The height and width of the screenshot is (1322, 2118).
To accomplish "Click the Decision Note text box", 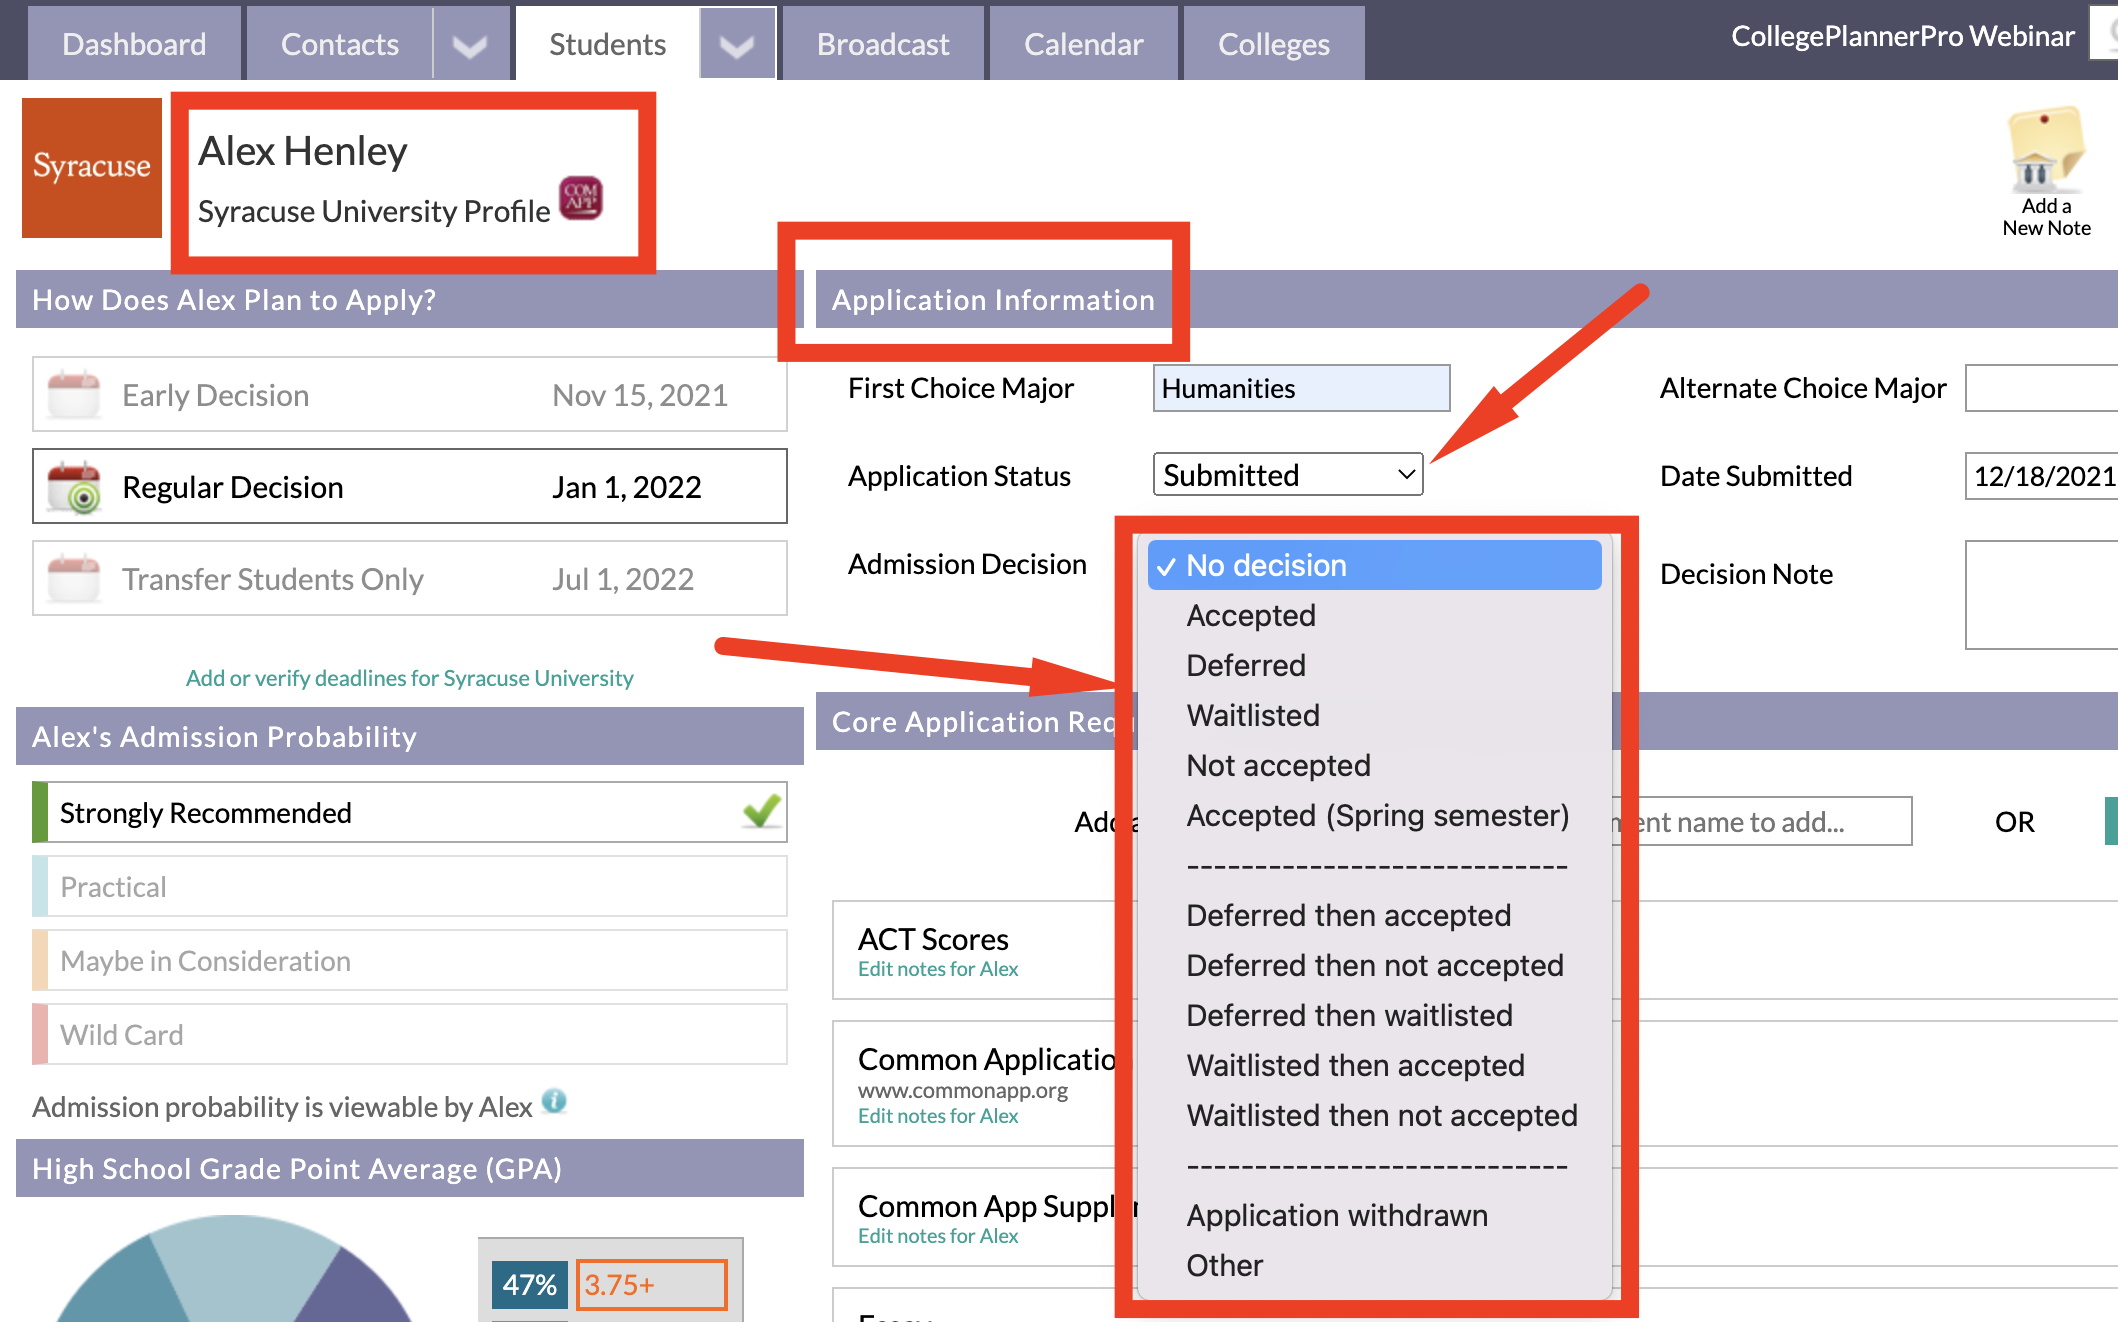I will (x=2040, y=595).
